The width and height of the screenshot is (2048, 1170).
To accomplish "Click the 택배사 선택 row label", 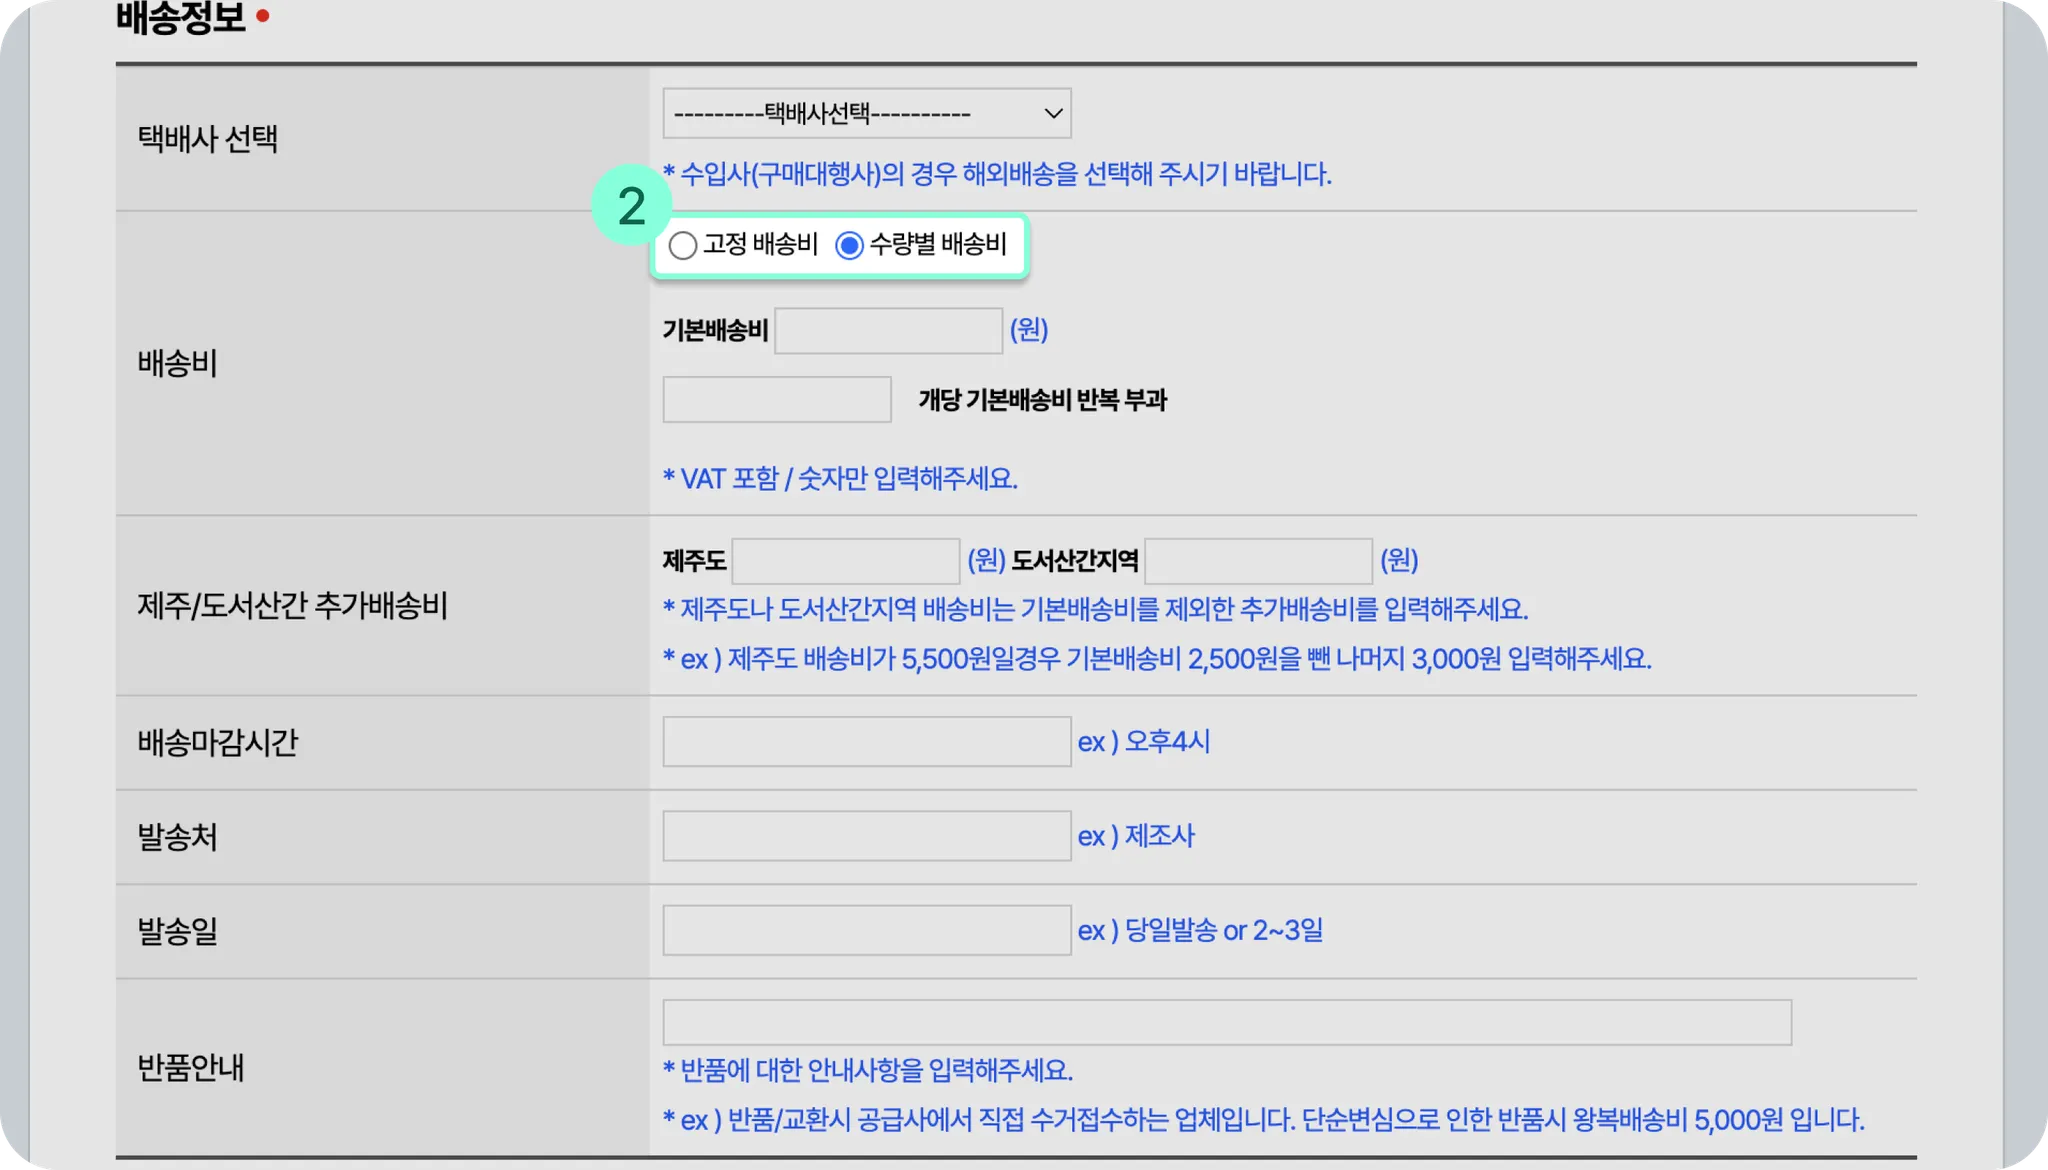I will click(x=207, y=139).
